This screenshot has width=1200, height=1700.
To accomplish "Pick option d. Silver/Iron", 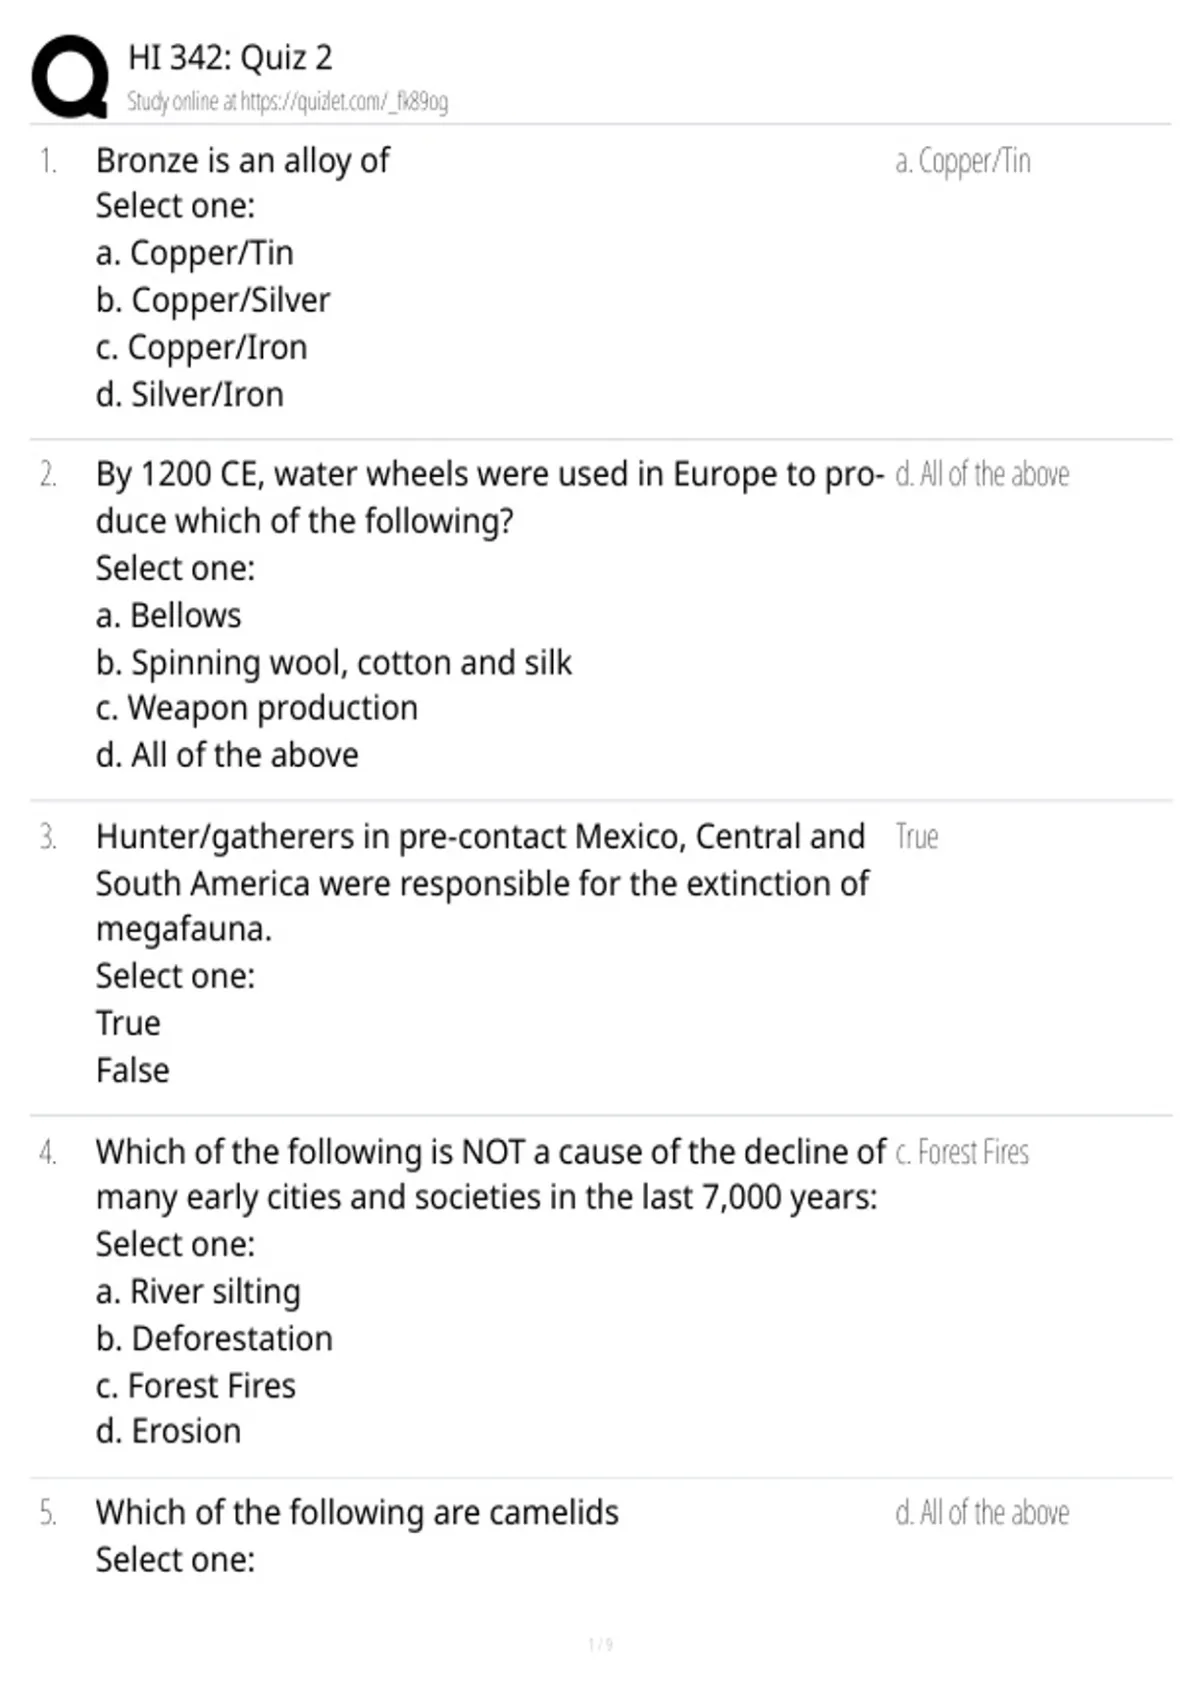I will click(x=190, y=394).
